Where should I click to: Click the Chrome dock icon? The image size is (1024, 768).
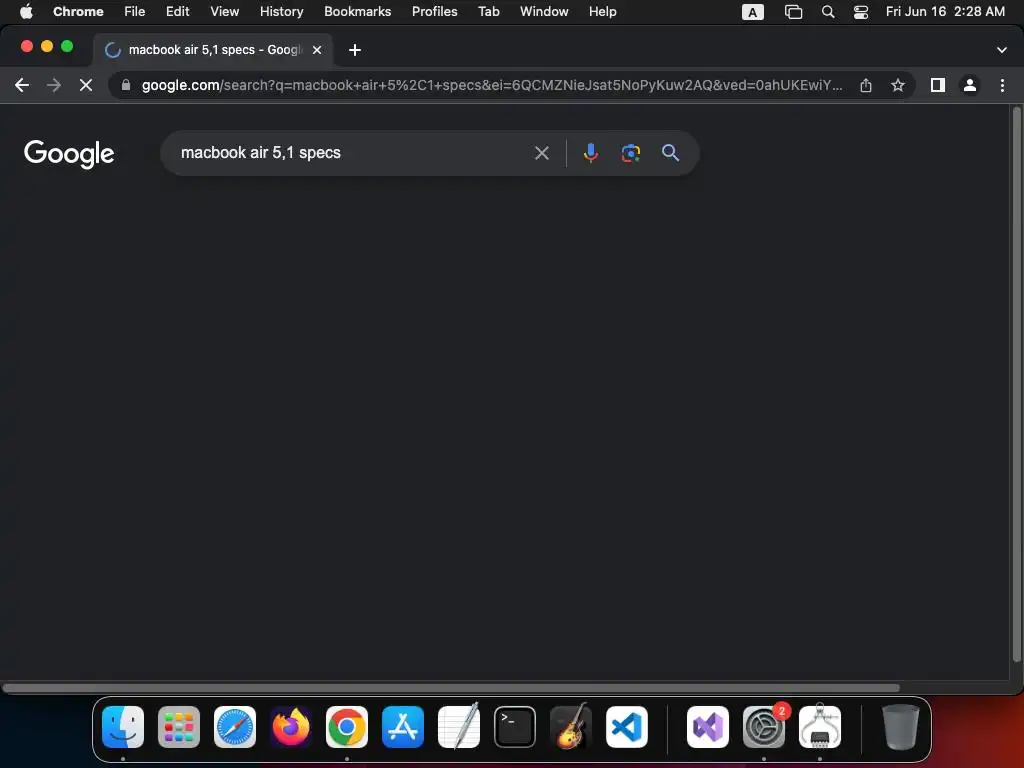point(347,727)
